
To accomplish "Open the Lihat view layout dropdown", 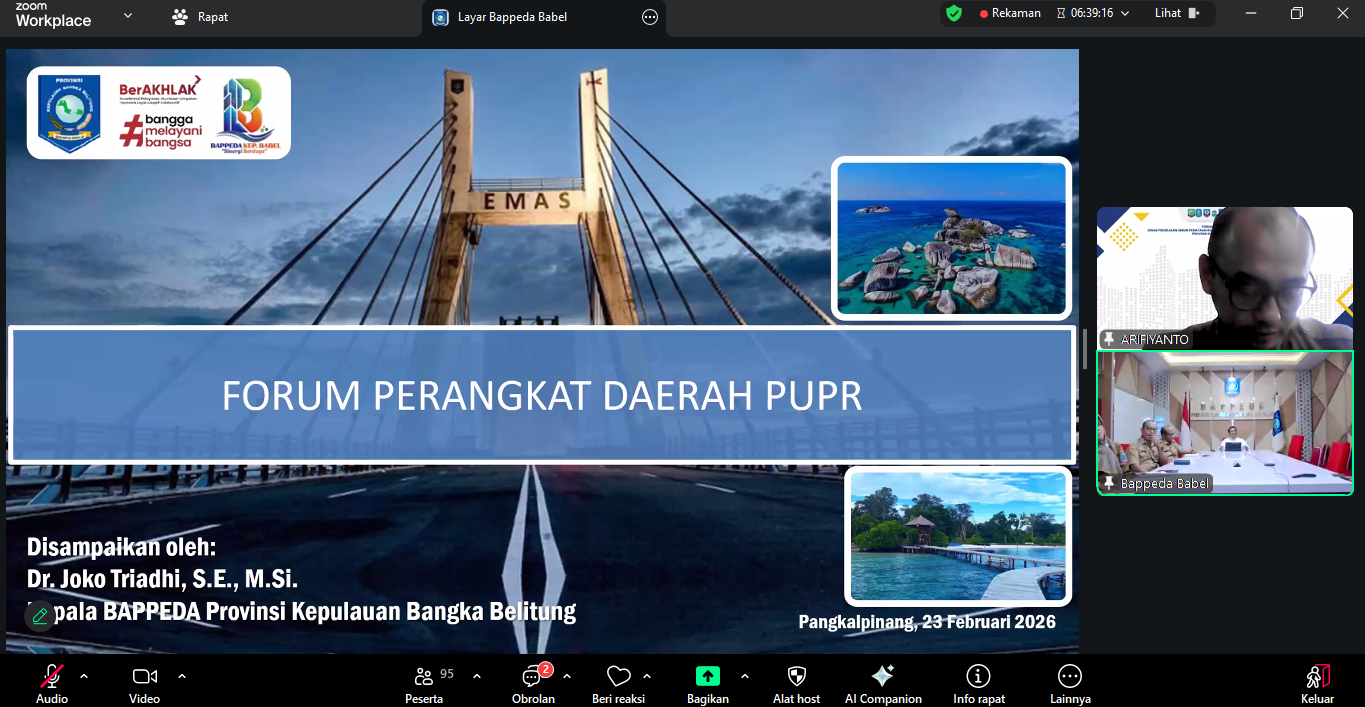I will pyautogui.click(x=1176, y=14).
